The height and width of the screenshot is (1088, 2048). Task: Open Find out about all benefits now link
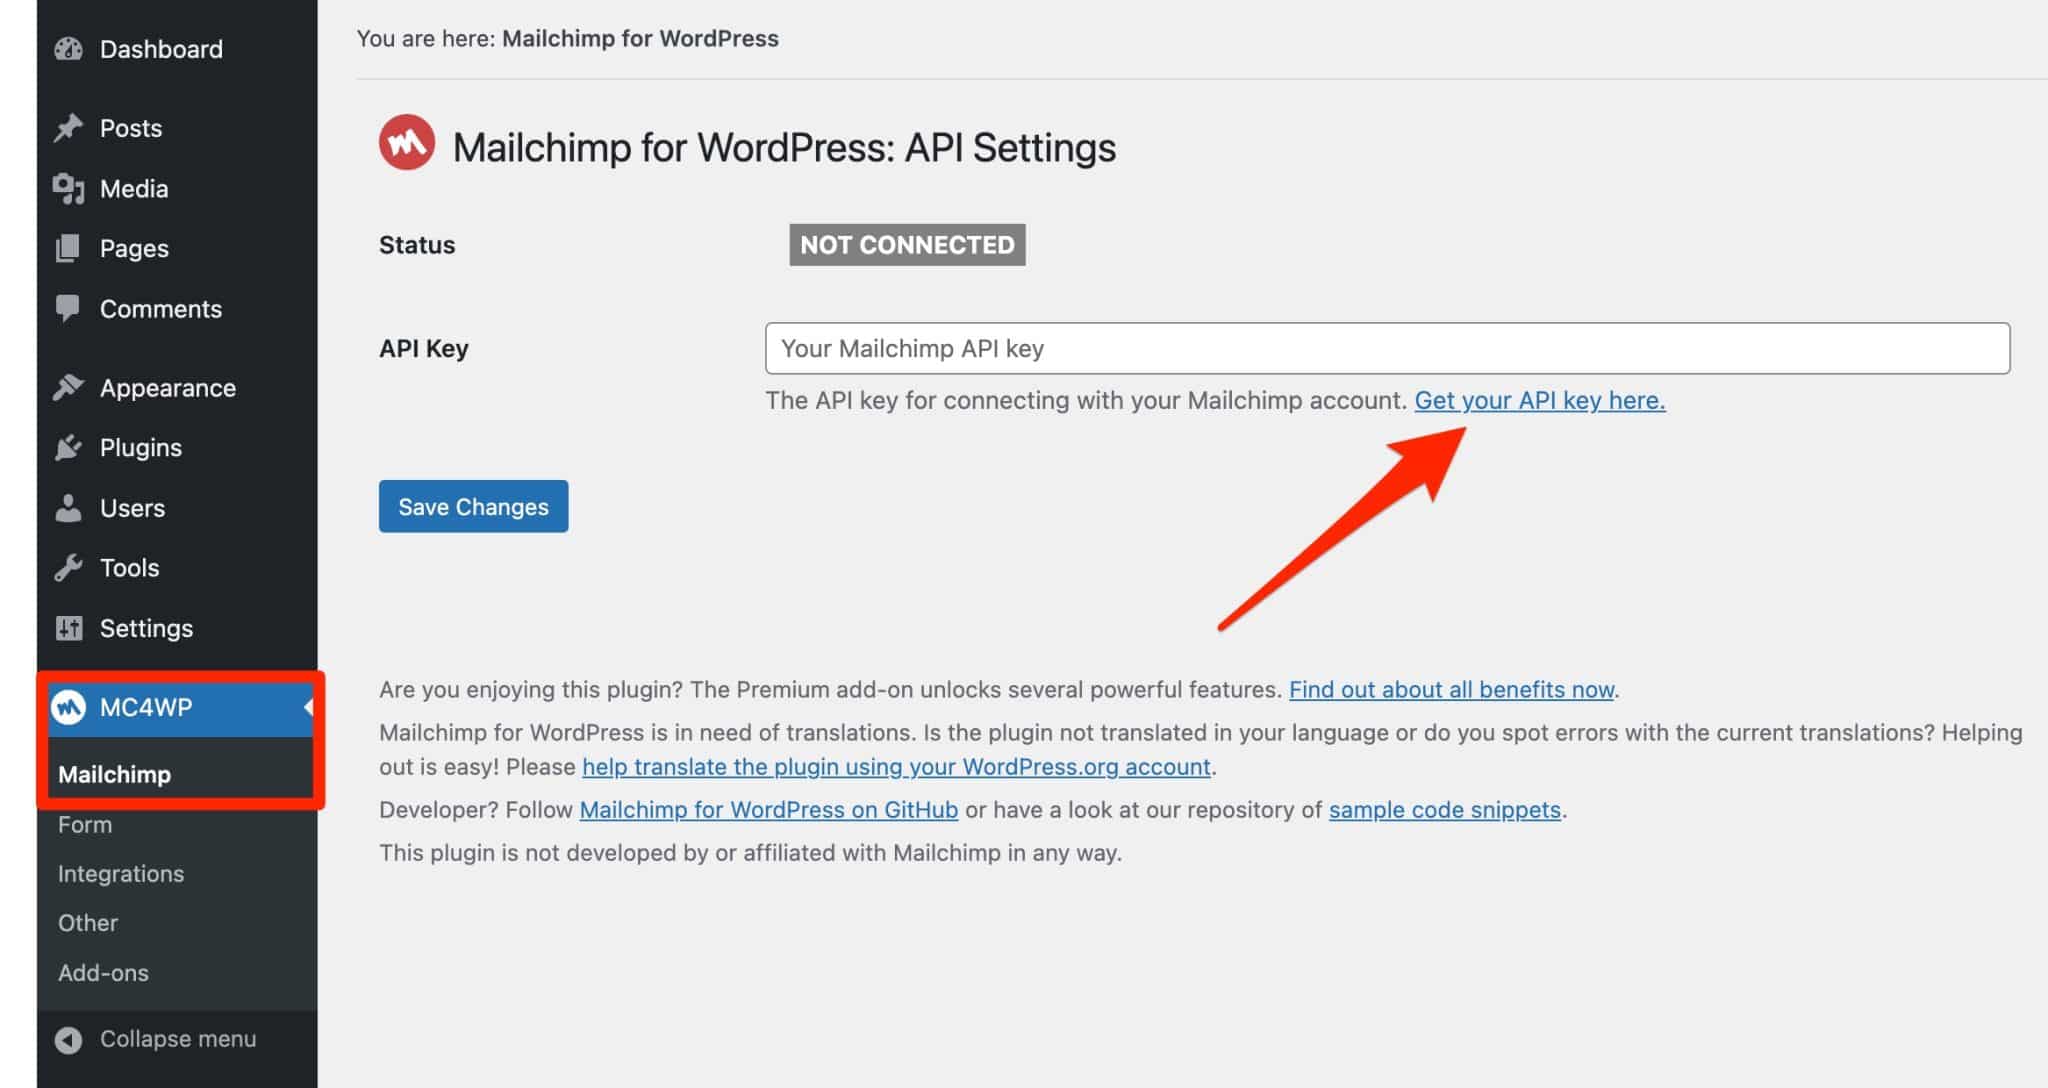click(x=1451, y=689)
